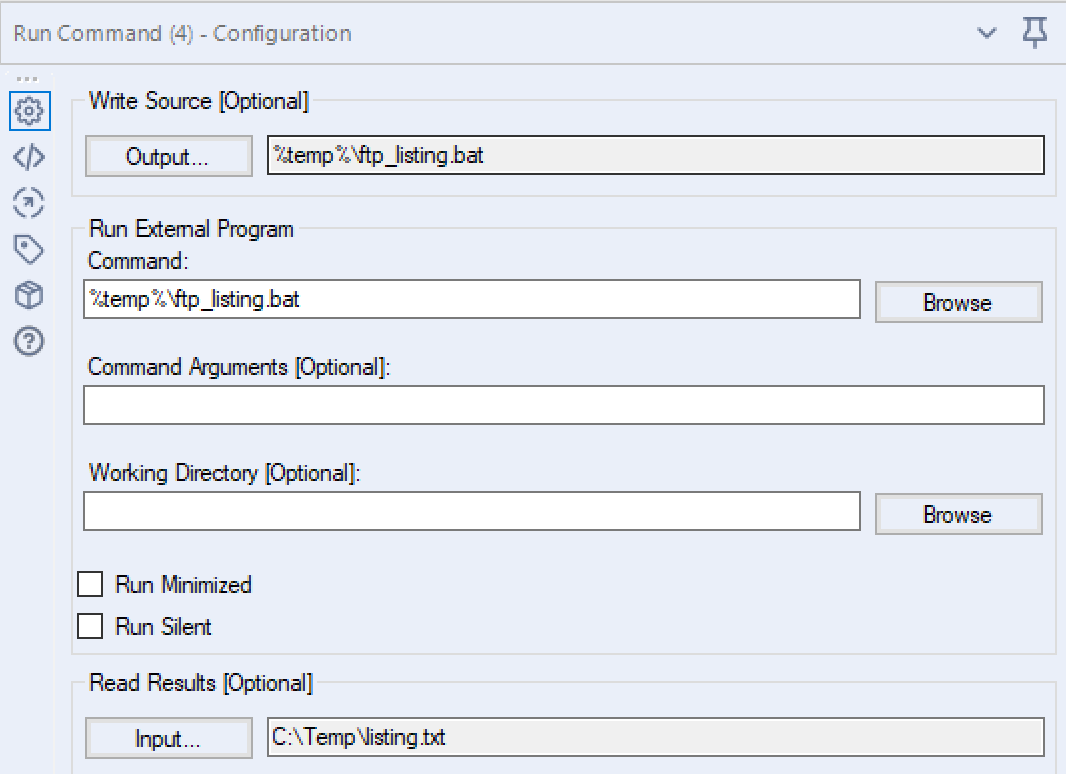Click the pin icon in the header
This screenshot has height=774, width=1066.
[1035, 33]
